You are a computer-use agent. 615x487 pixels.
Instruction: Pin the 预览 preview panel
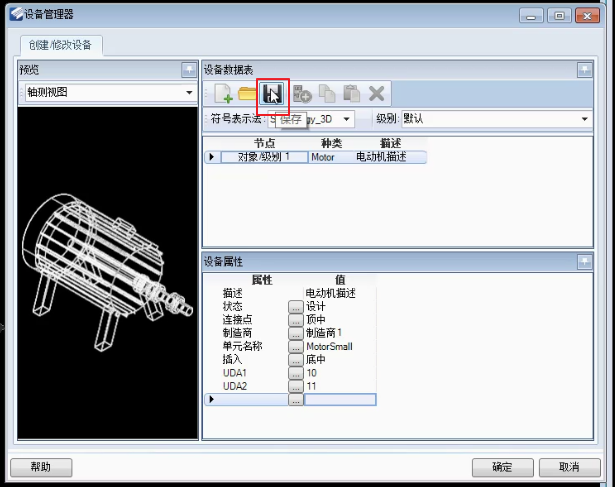tap(189, 70)
